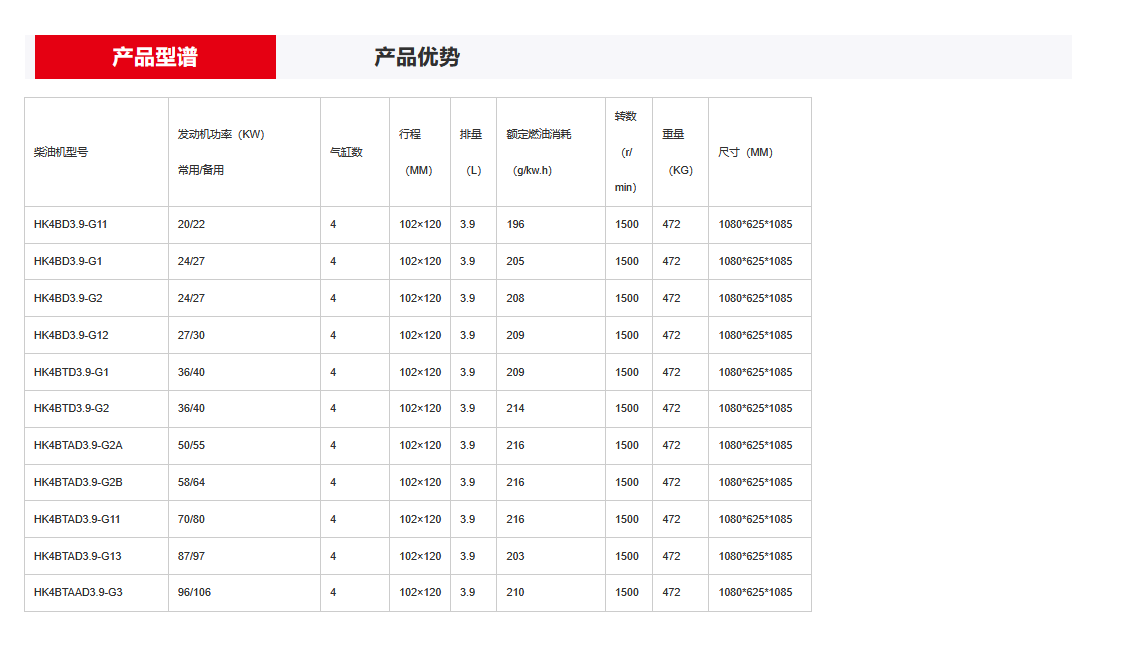Click the 柴油机型号 column header

97,152
